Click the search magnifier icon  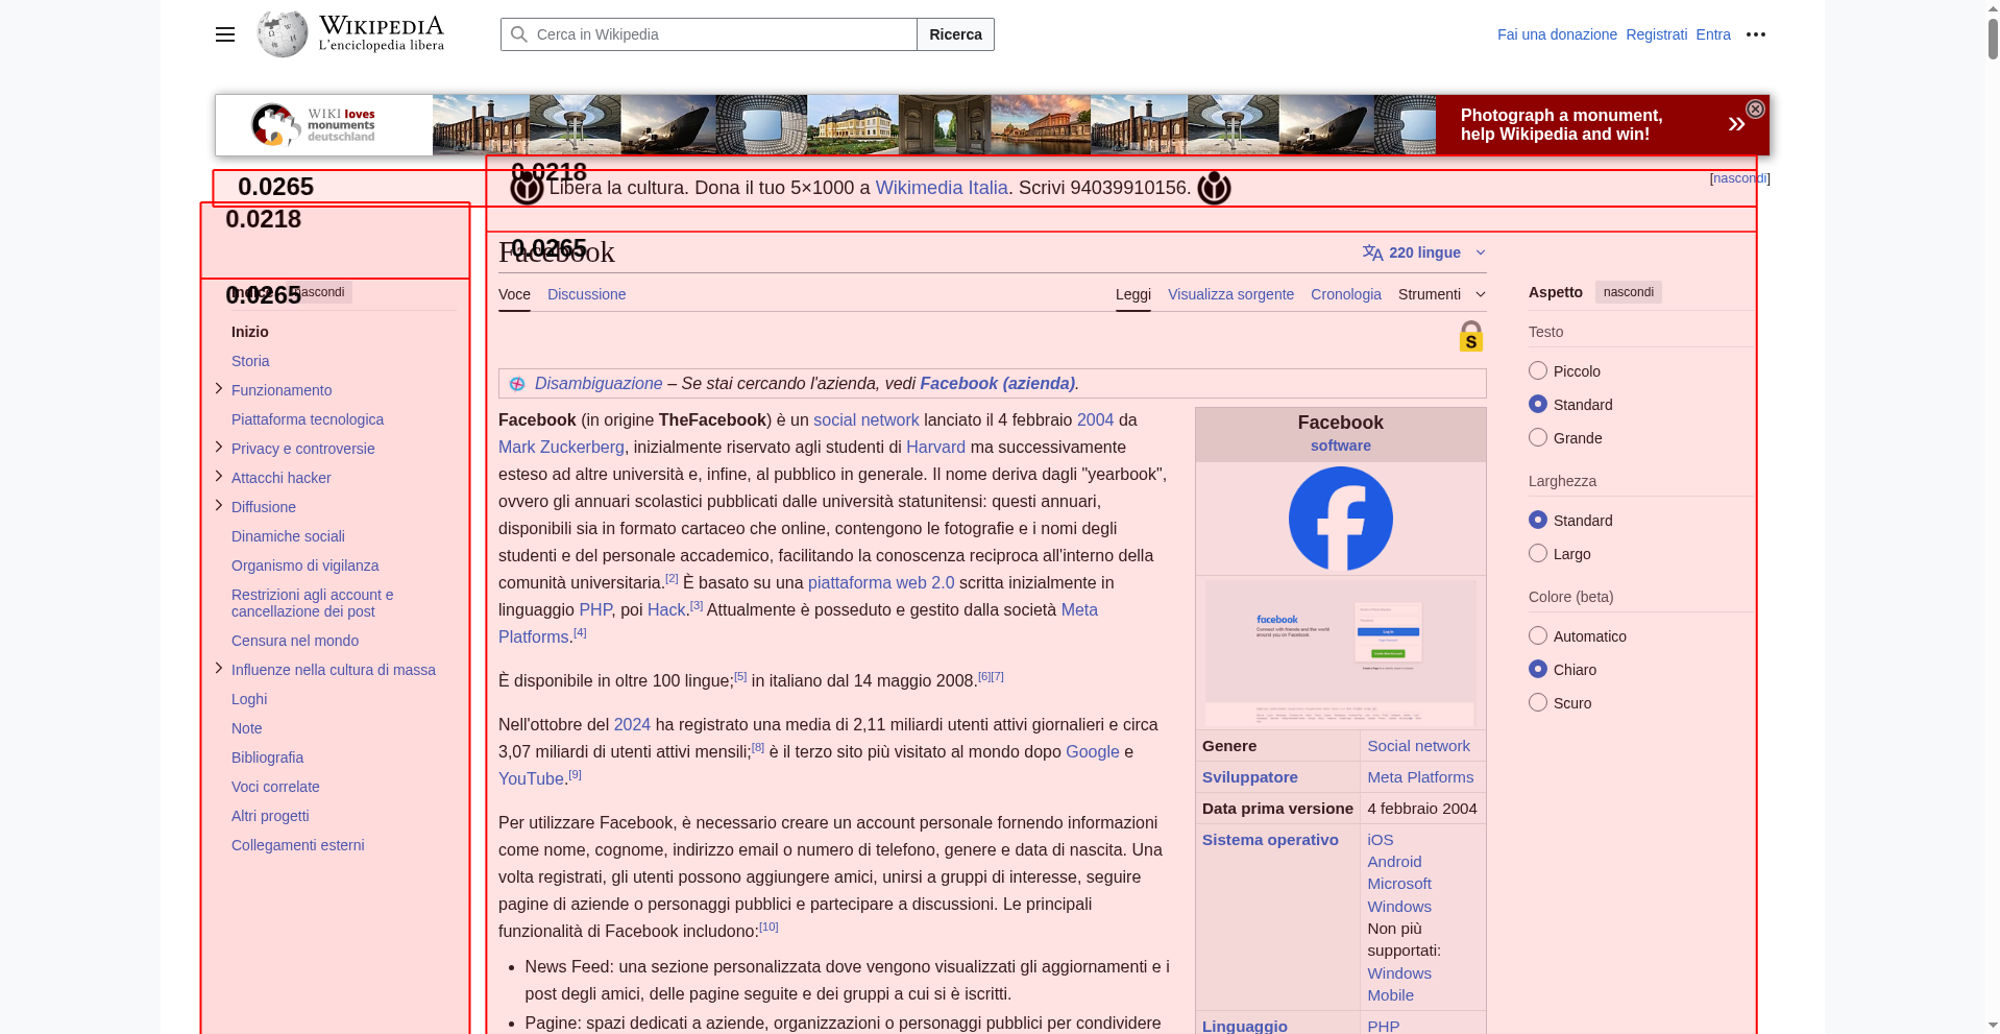click(x=519, y=34)
